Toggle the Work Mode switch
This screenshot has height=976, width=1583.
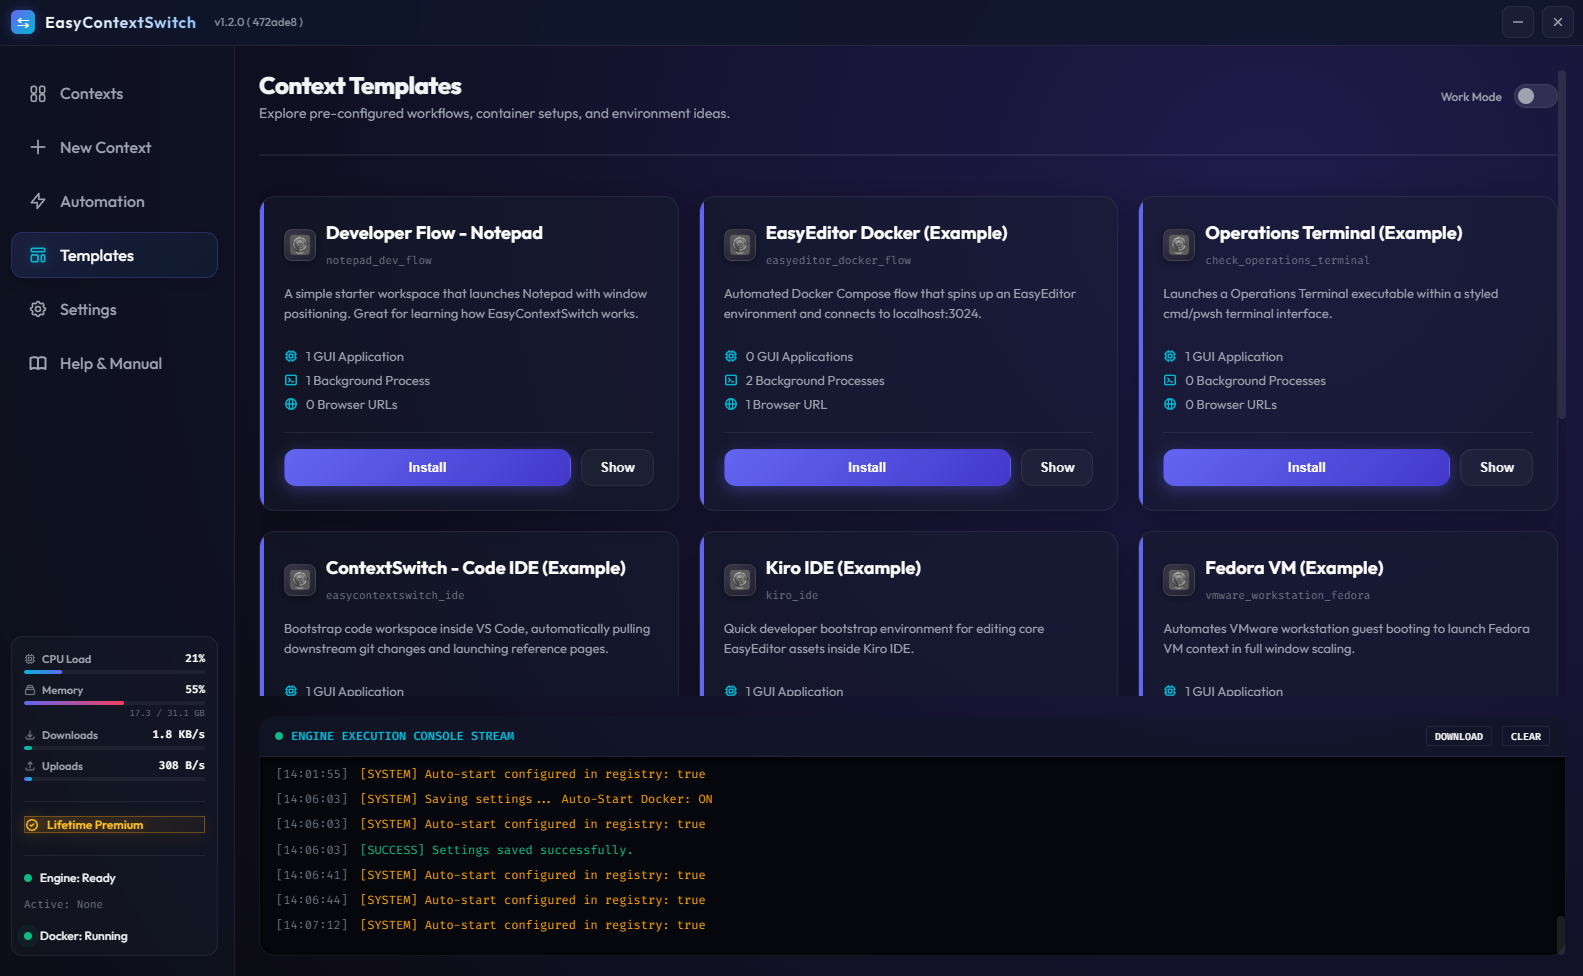coord(1535,96)
